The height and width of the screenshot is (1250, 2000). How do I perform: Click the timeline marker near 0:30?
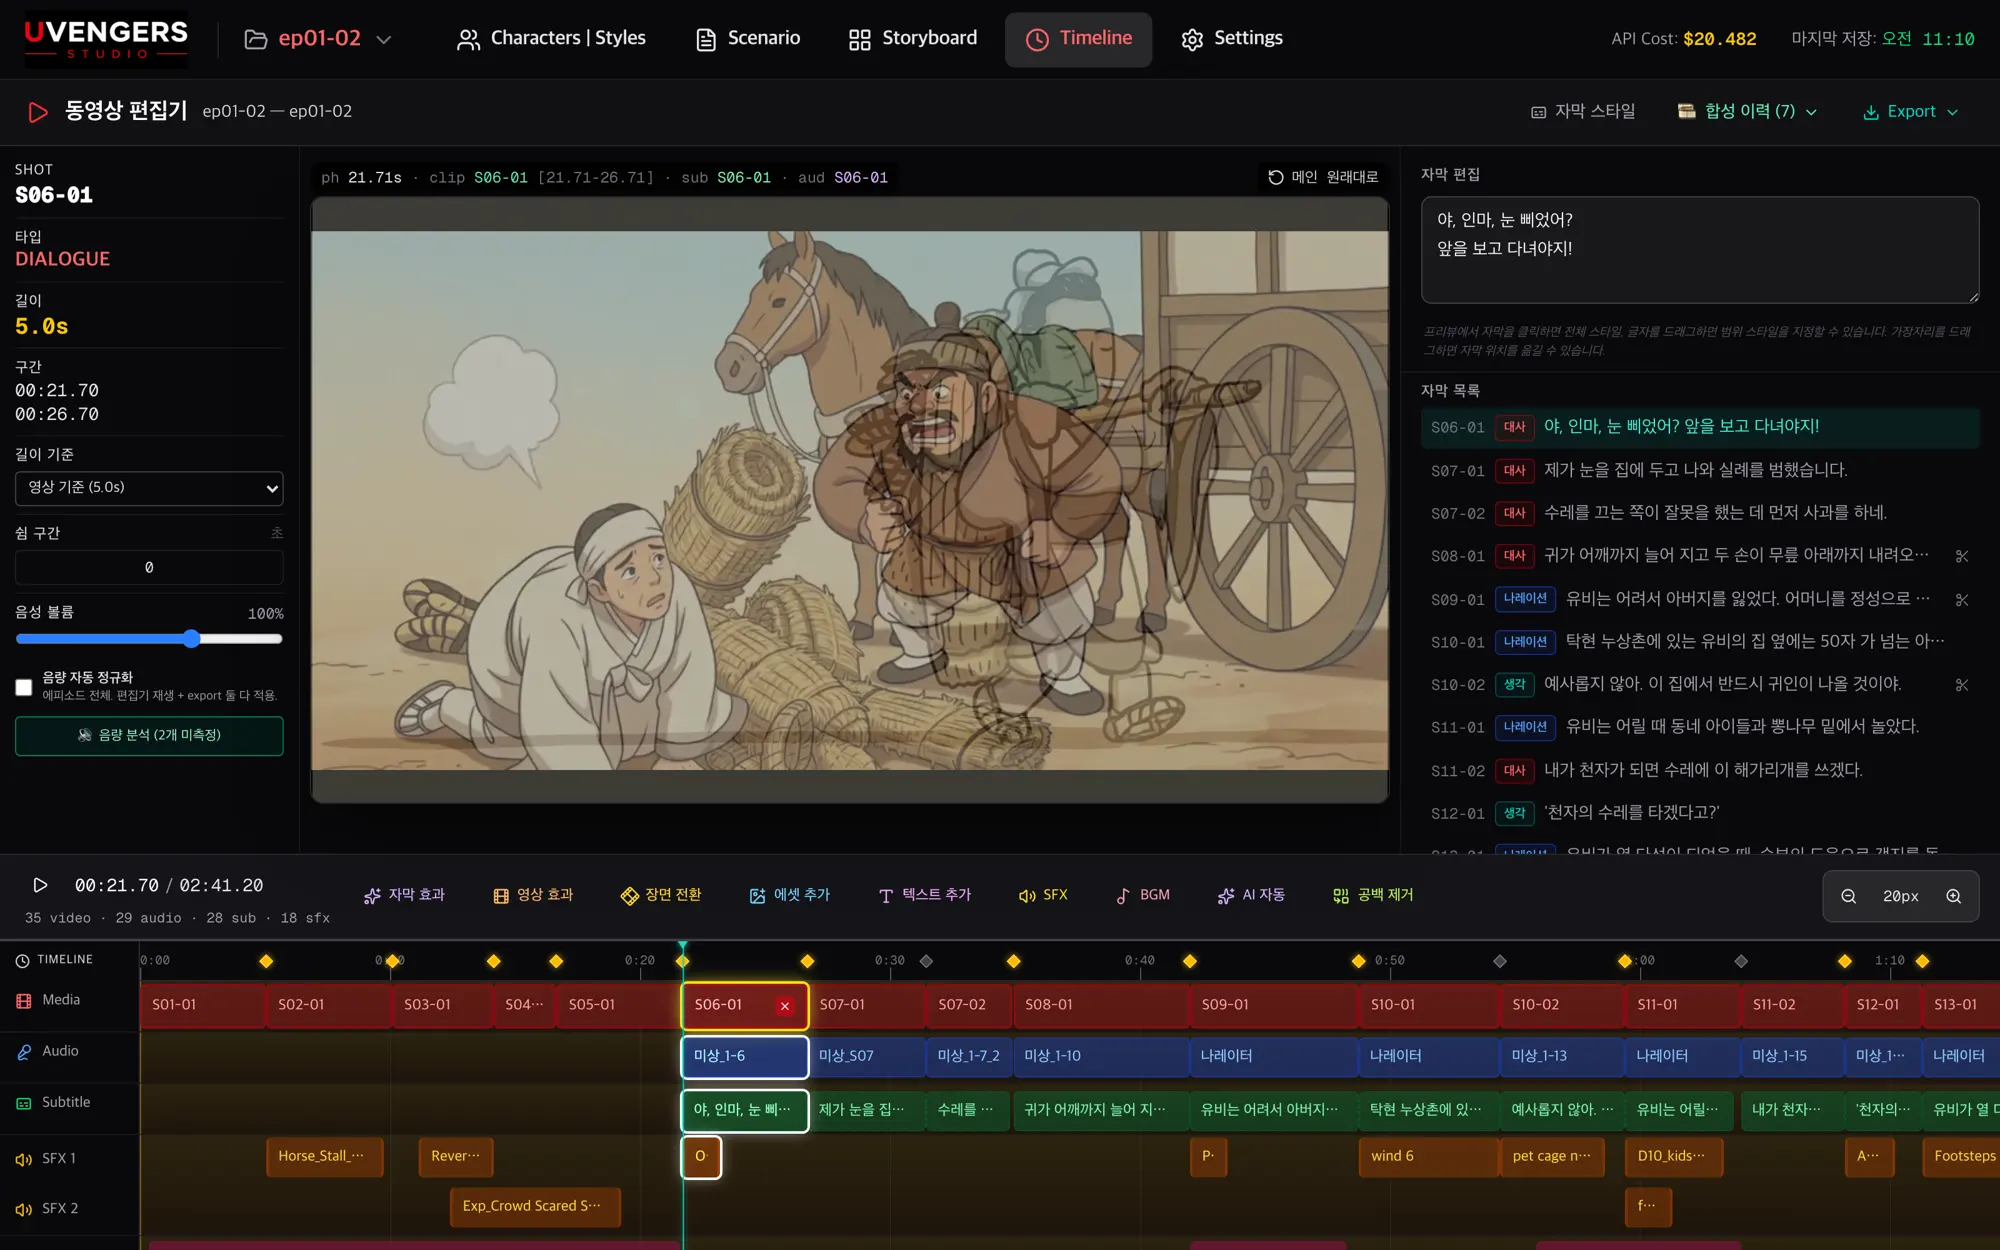tap(926, 961)
